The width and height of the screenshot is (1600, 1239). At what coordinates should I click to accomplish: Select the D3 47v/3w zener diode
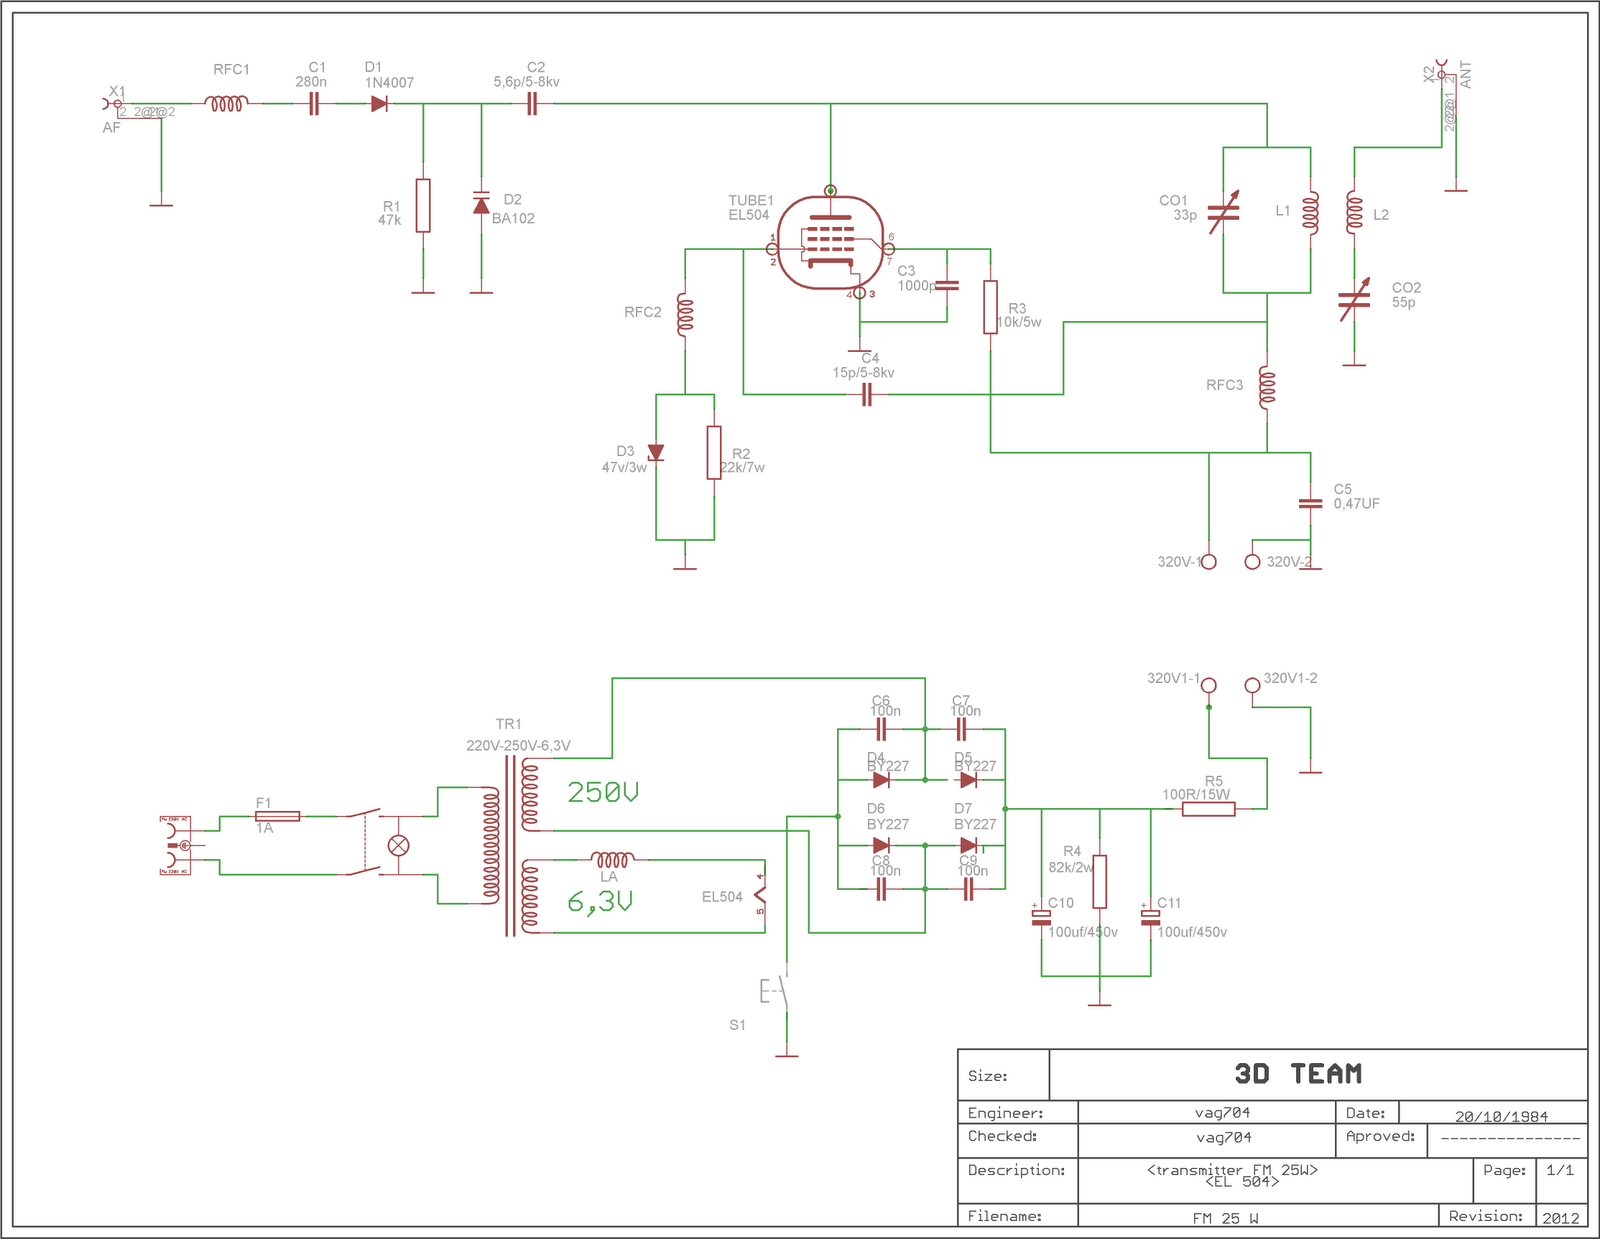[x=656, y=453]
